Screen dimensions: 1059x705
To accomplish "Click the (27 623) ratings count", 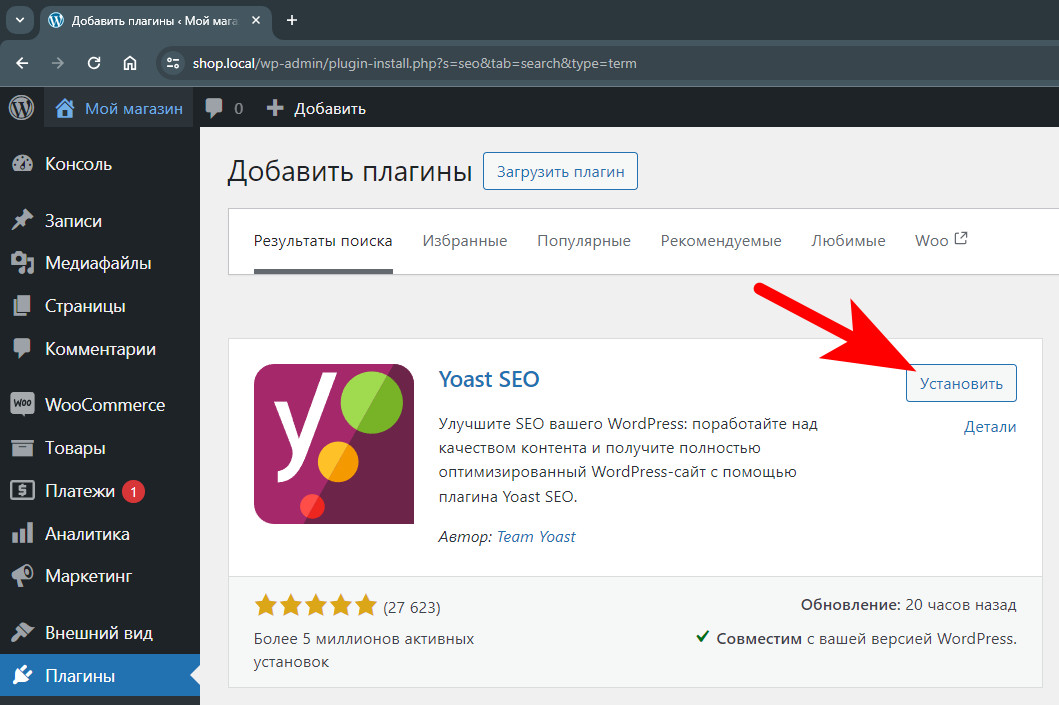I will (x=412, y=608).
